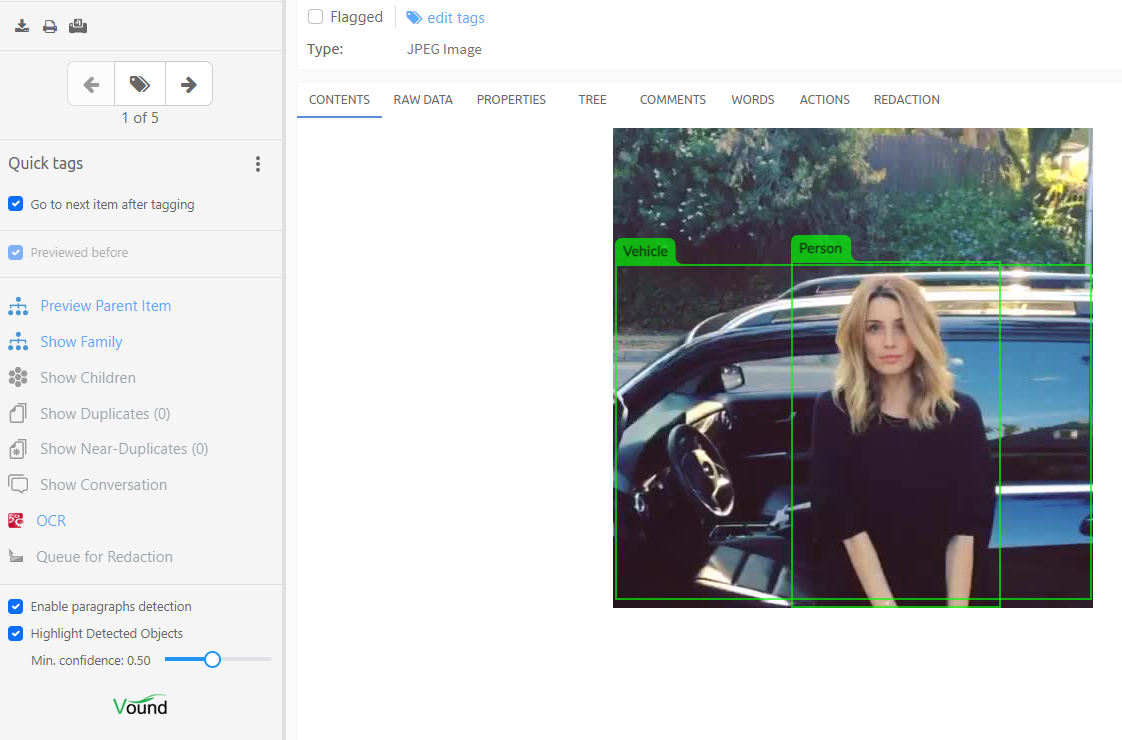This screenshot has width=1122, height=740.
Task: Click the edit tags link
Action: pos(455,18)
